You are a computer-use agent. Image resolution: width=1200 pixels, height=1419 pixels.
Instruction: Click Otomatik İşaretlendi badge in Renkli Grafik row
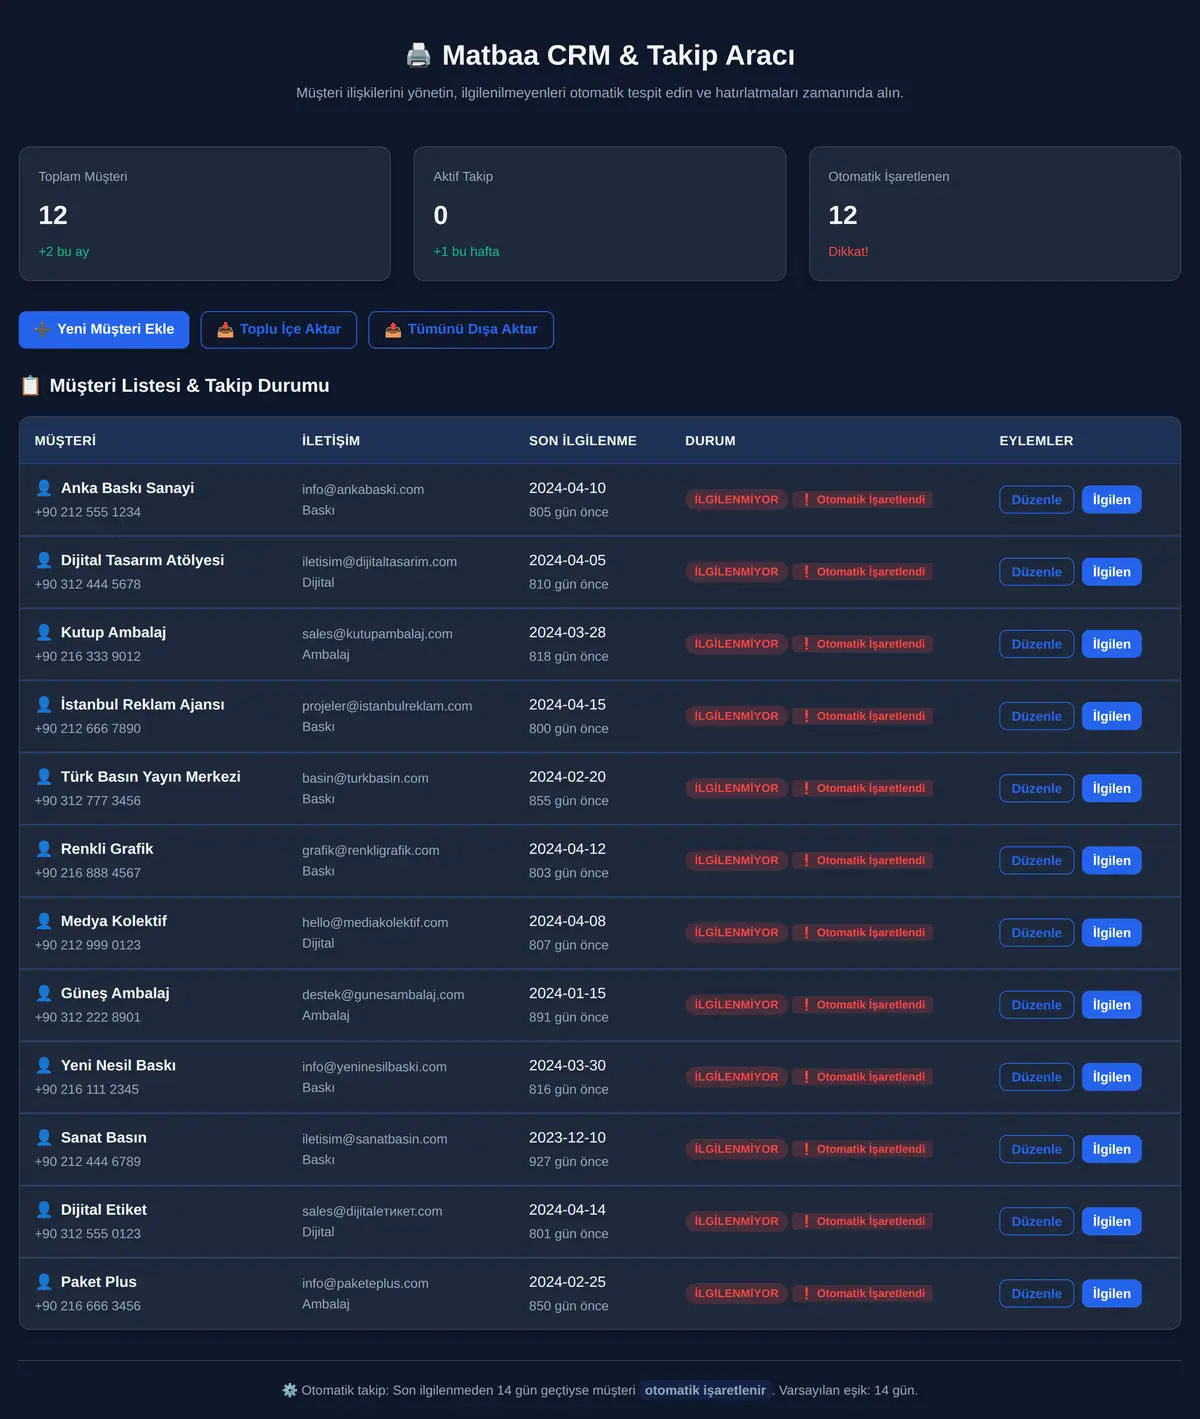(x=863, y=860)
